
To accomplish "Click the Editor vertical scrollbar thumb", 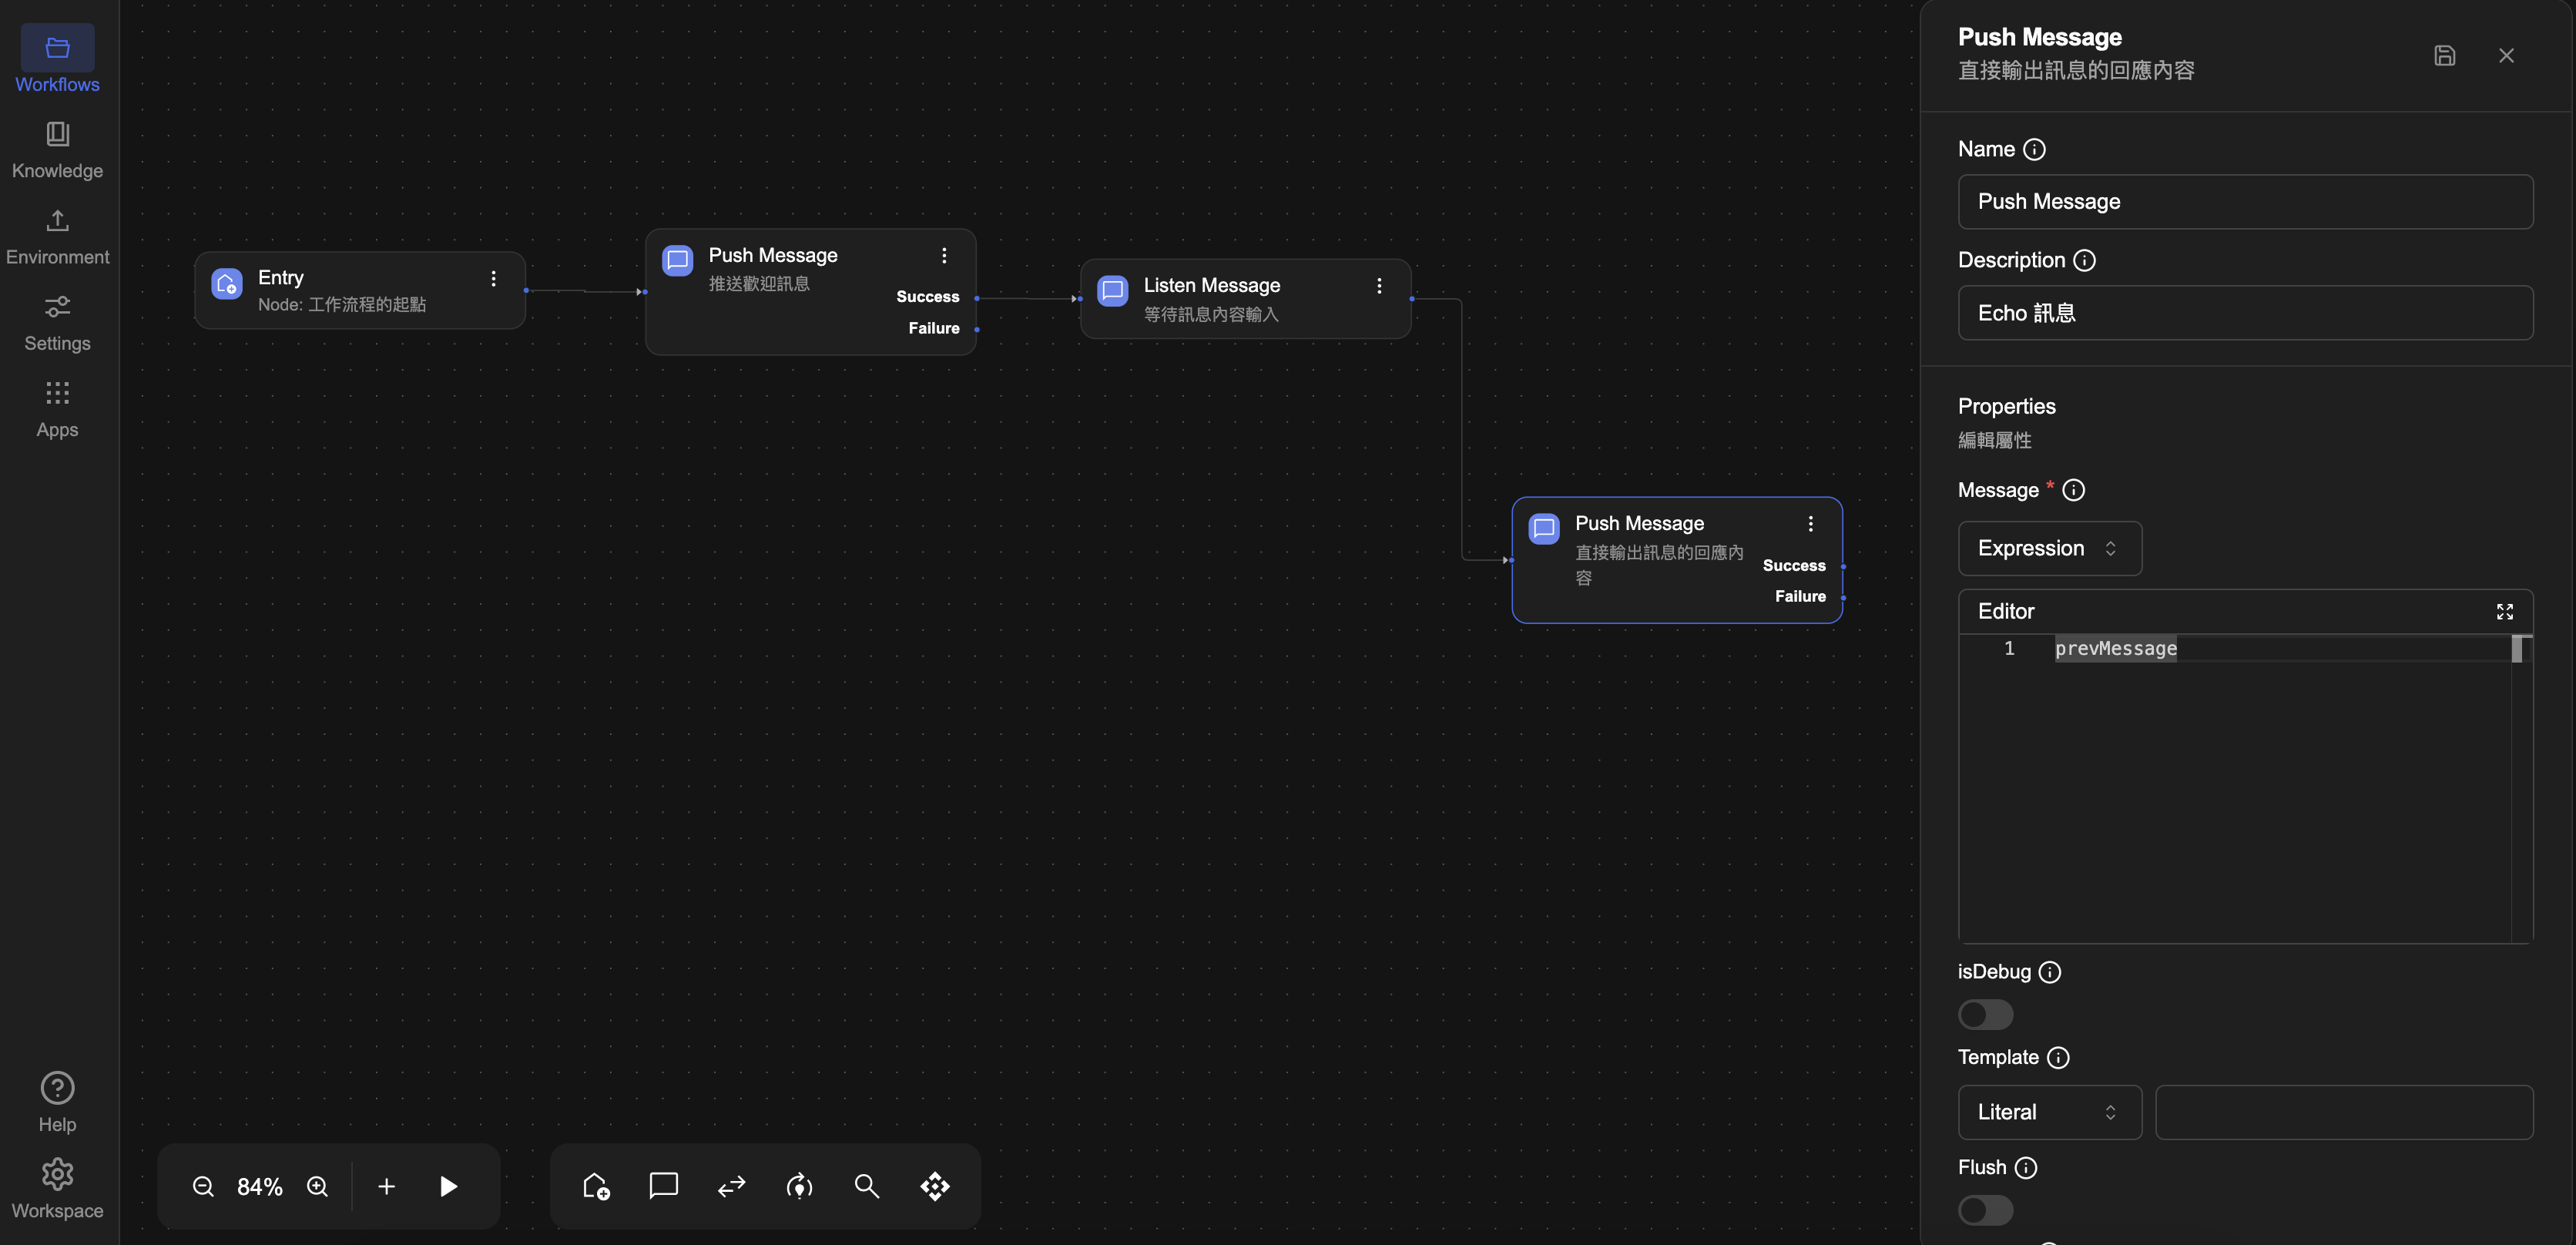I will tap(2516, 649).
